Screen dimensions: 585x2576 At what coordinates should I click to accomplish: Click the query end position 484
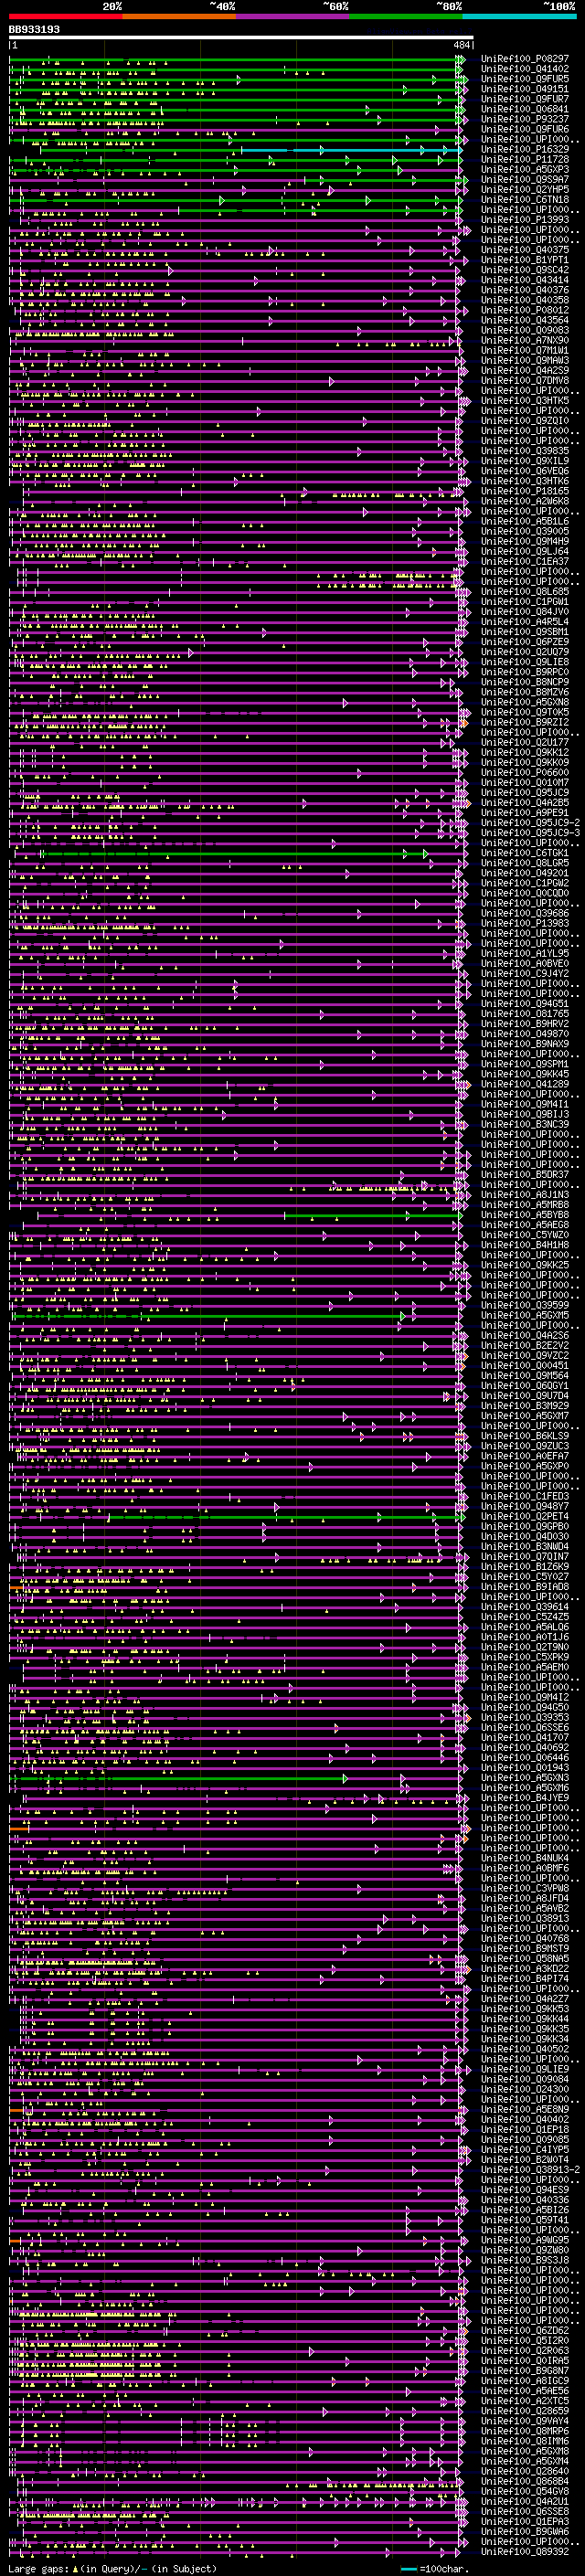click(x=462, y=45)
